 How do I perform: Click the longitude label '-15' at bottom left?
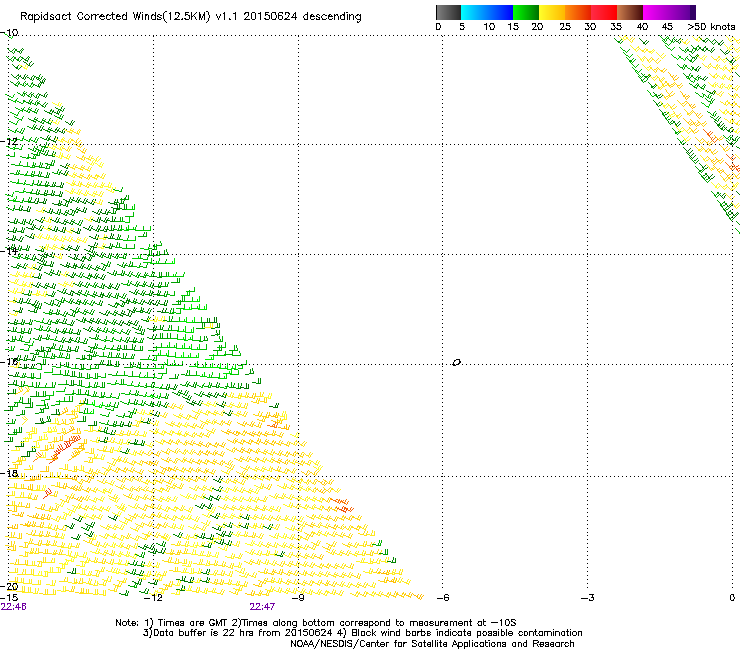9,598
